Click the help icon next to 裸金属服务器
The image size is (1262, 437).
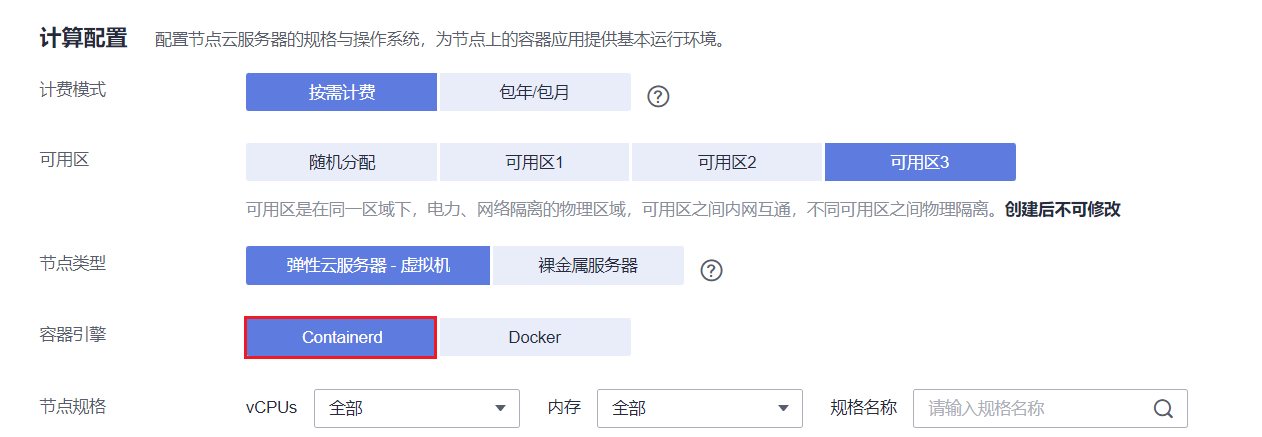711,270
